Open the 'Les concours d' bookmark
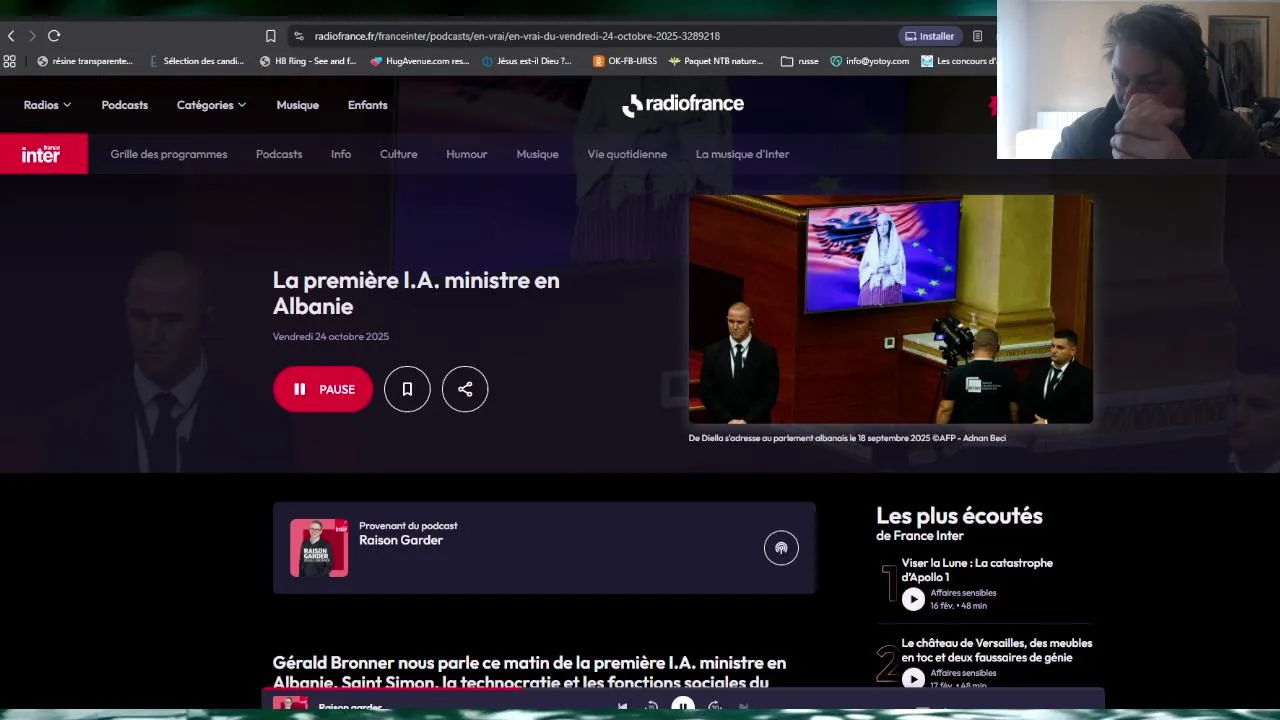 959,61
